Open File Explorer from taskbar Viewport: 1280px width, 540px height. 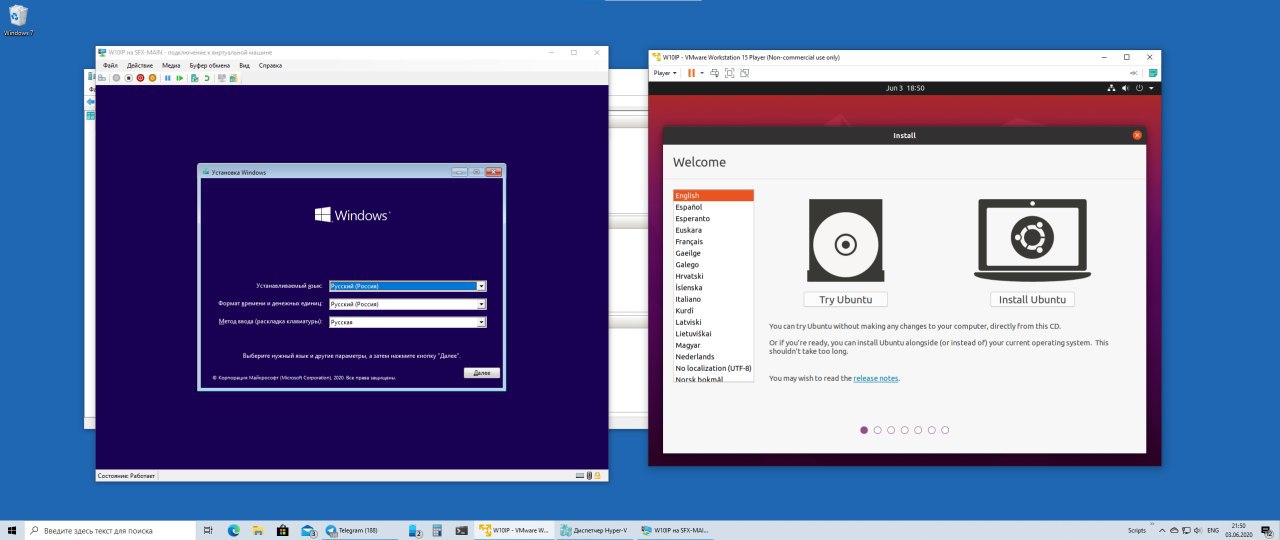258,530
